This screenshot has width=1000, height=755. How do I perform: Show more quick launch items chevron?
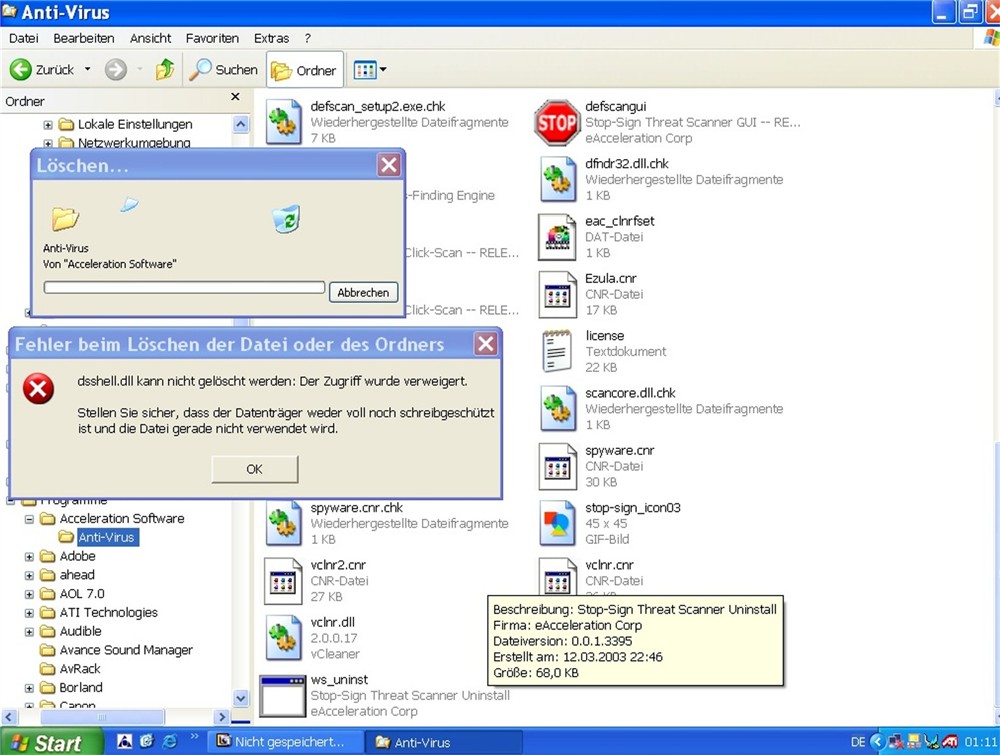tap(195, 738)
